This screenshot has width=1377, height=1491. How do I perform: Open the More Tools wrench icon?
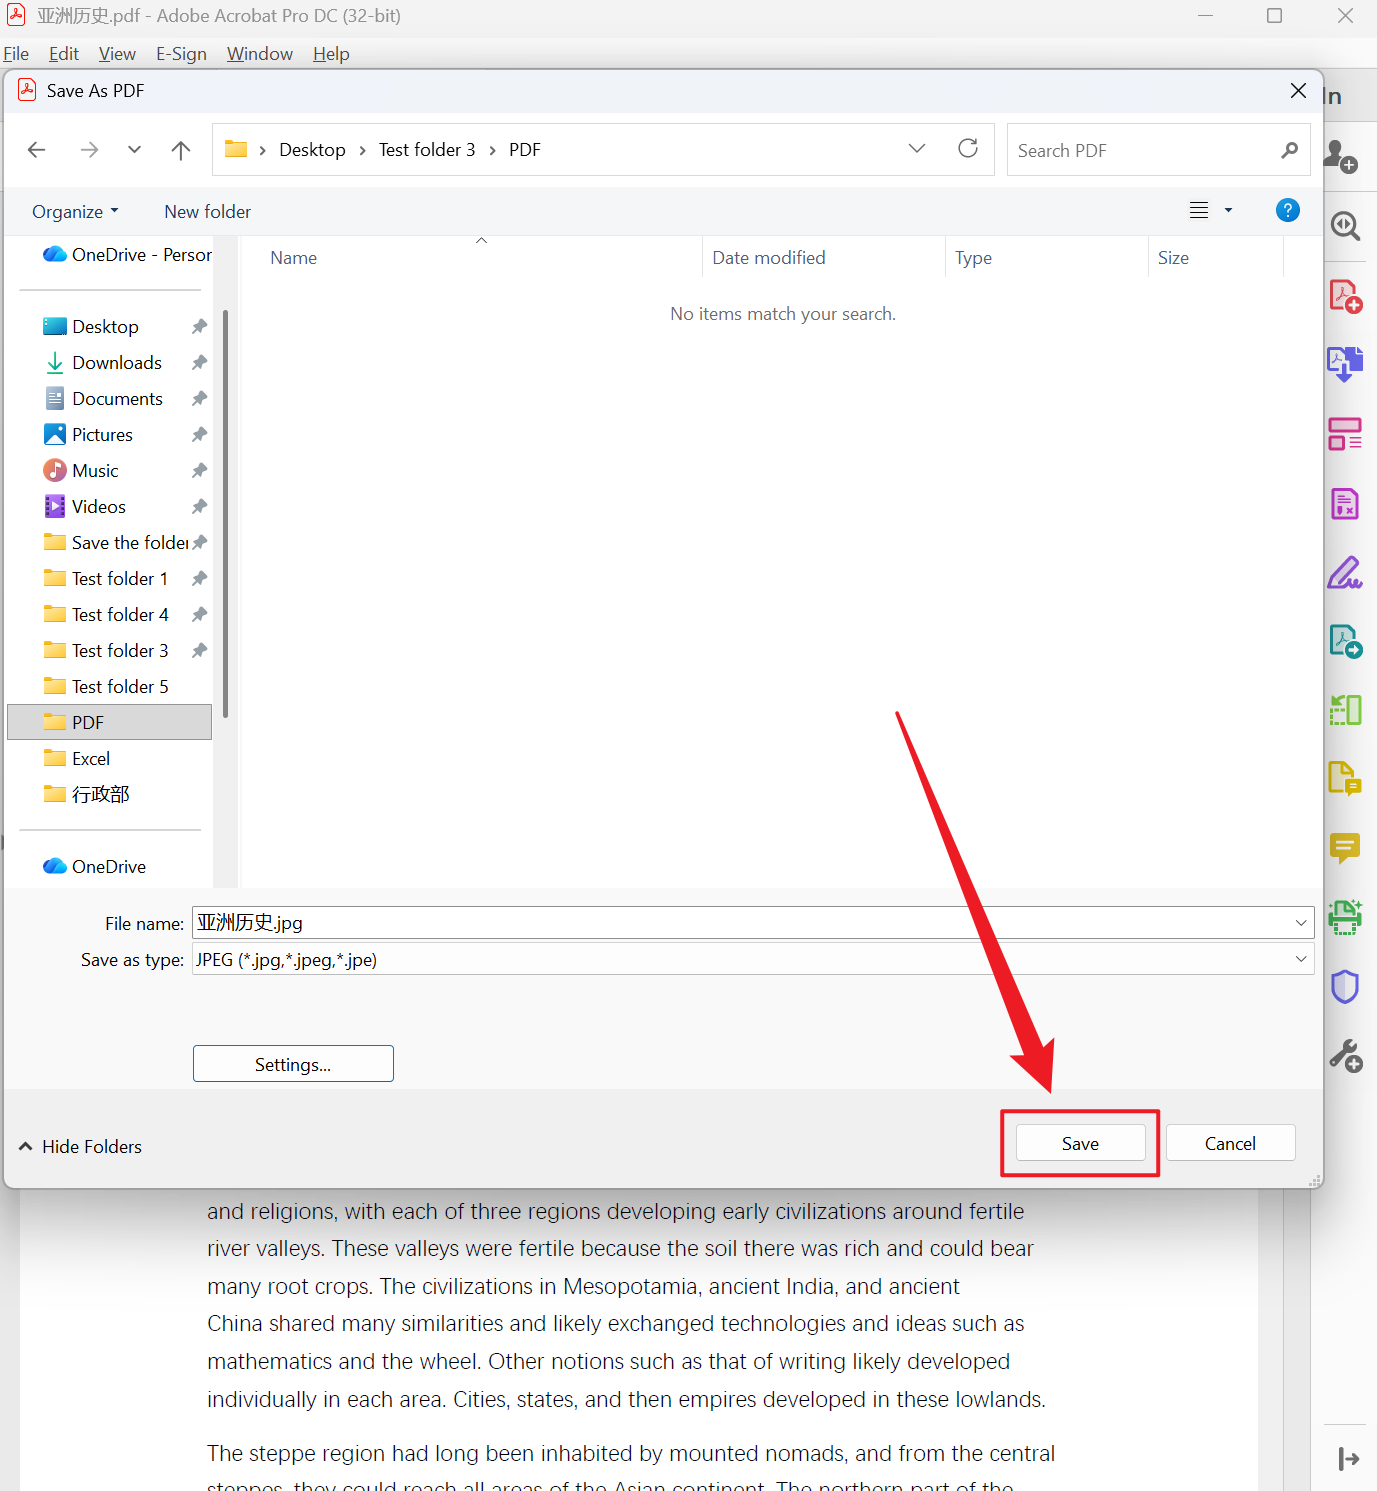tap(1346, 1056)
